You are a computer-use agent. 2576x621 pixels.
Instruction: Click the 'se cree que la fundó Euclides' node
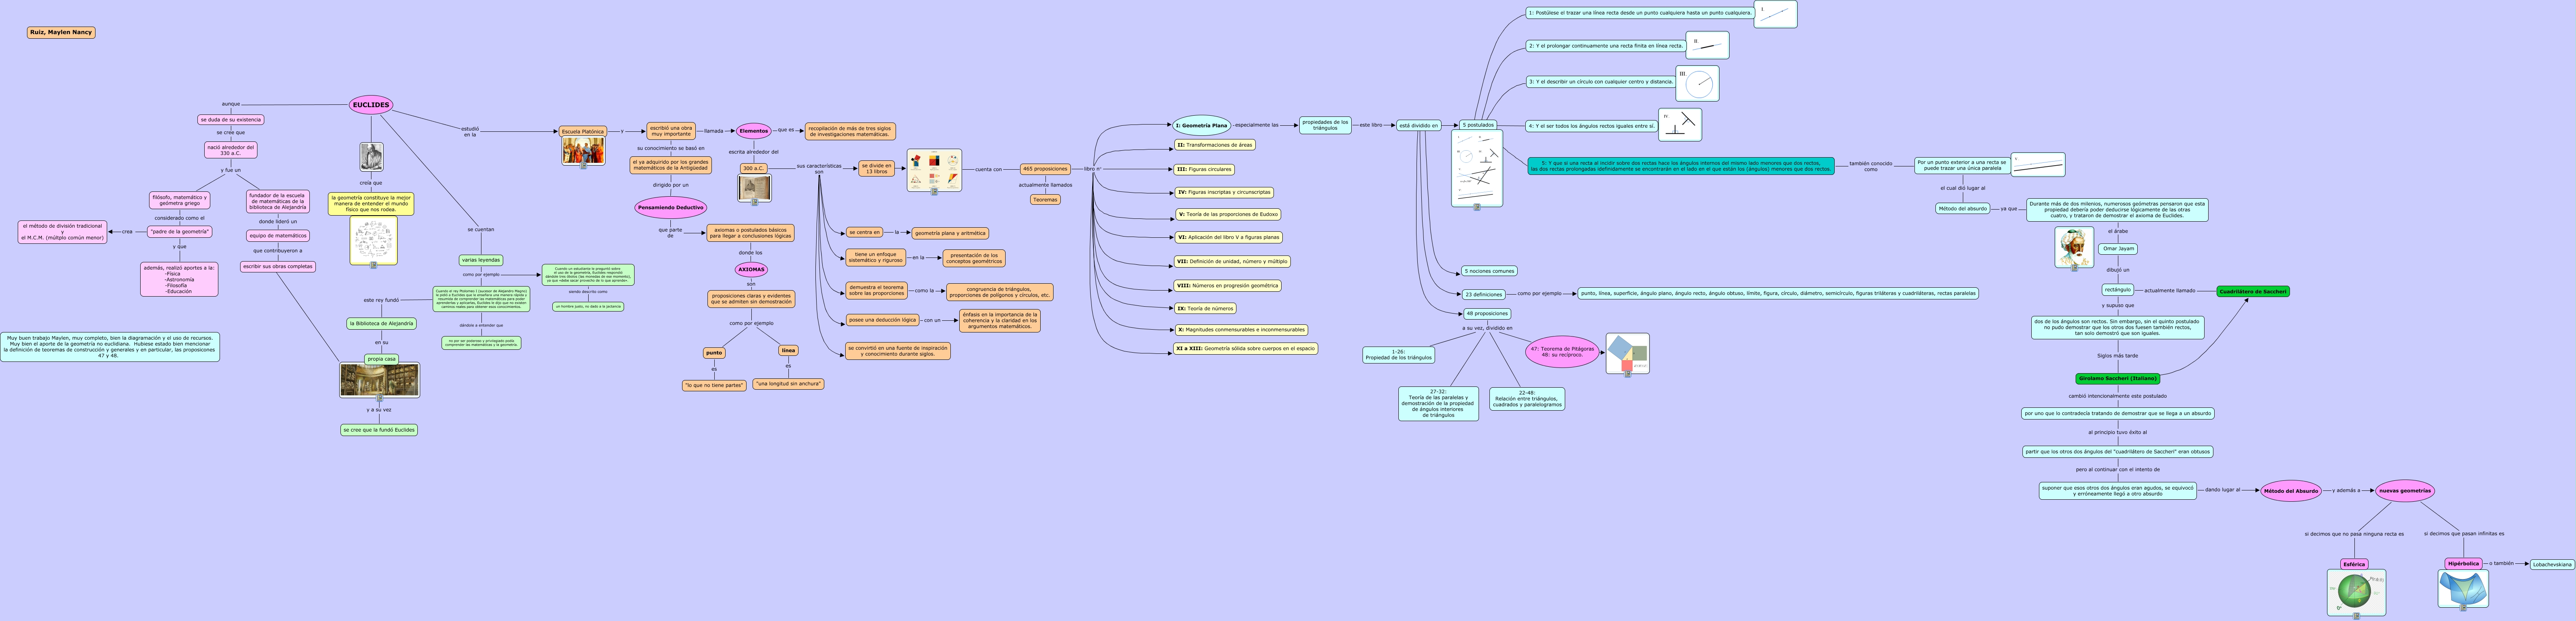pyautogui.click(x=379, y=430)
